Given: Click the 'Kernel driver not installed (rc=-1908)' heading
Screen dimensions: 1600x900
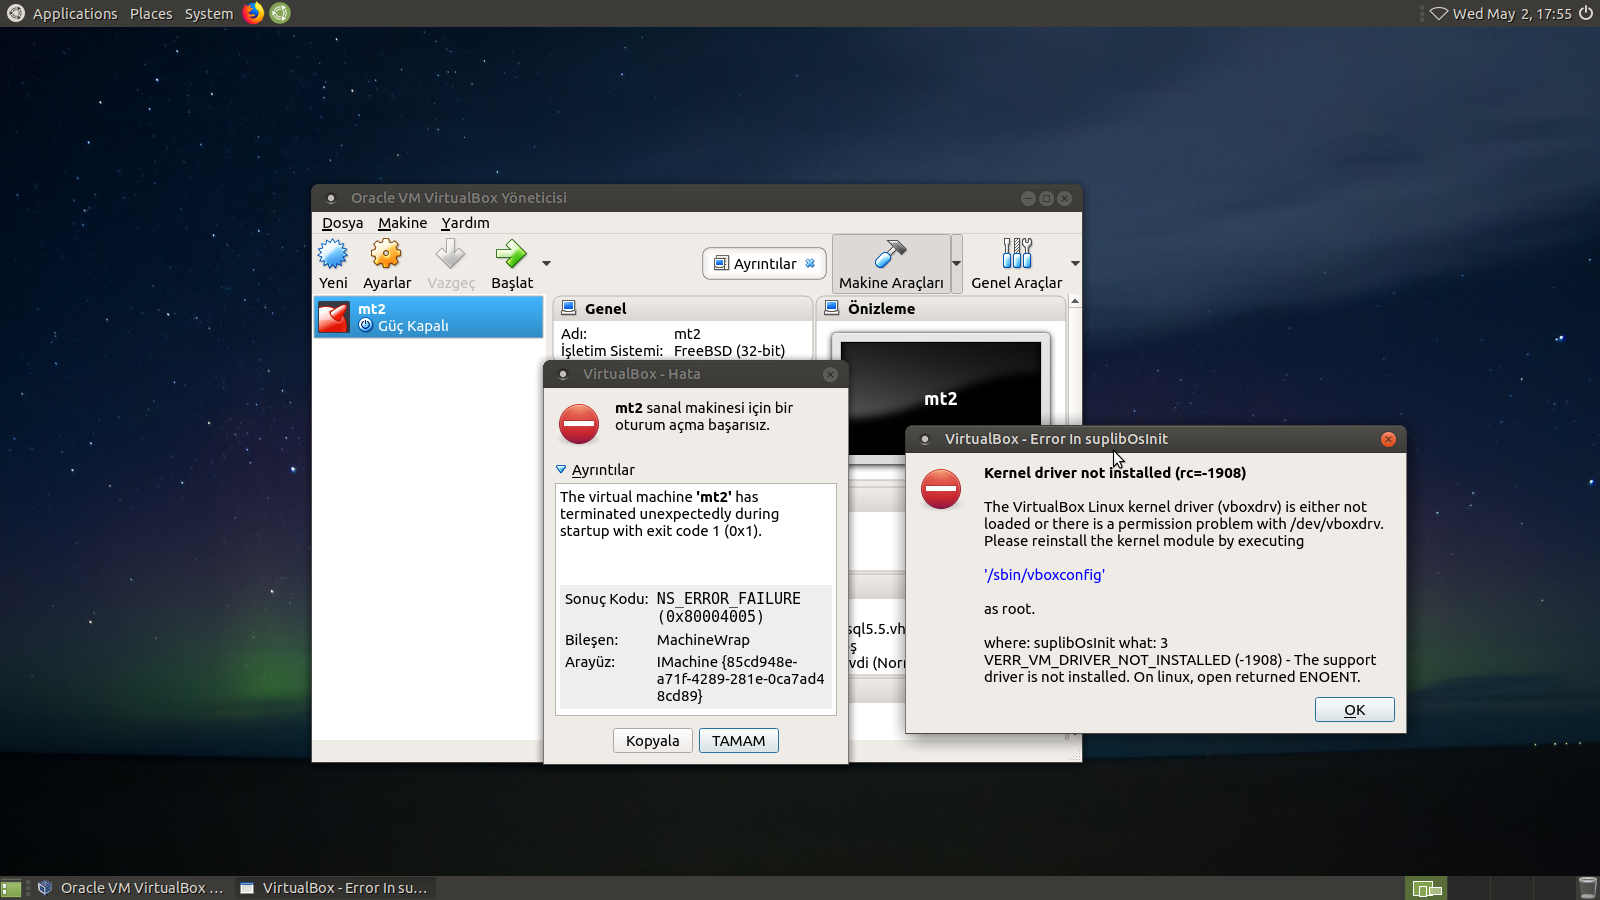Looking at the screenshot, I should (x=1115, y=473).
